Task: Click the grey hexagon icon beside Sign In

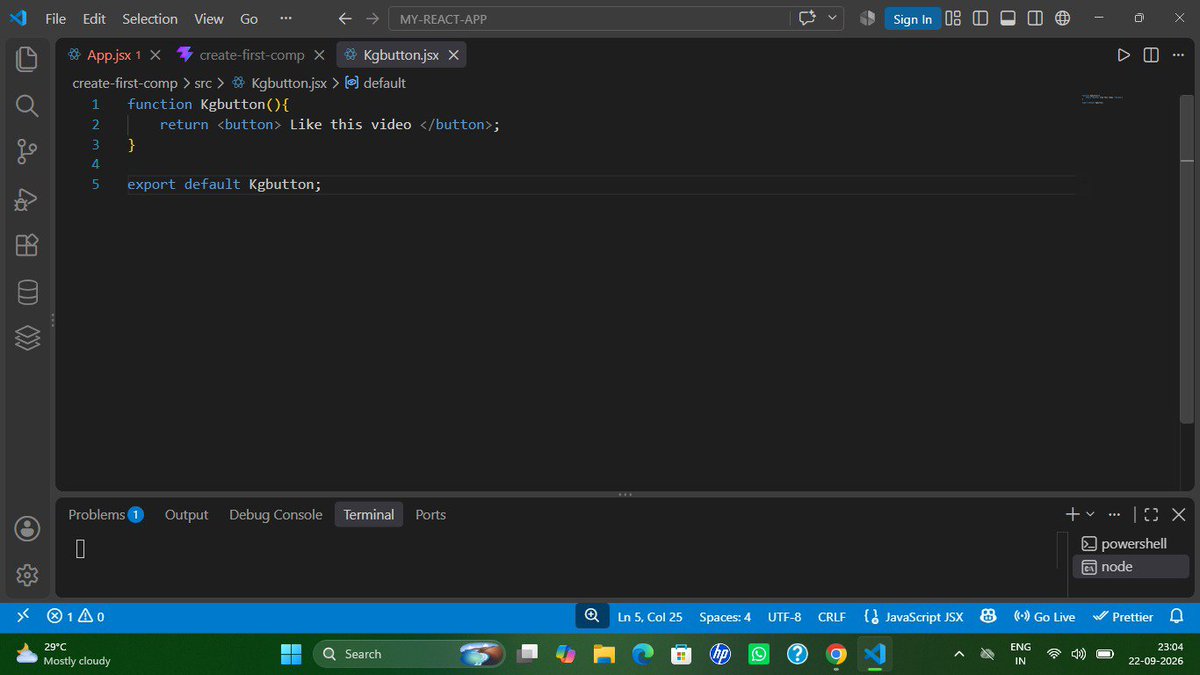Action: pyautogui.click(x=867, y=18)
